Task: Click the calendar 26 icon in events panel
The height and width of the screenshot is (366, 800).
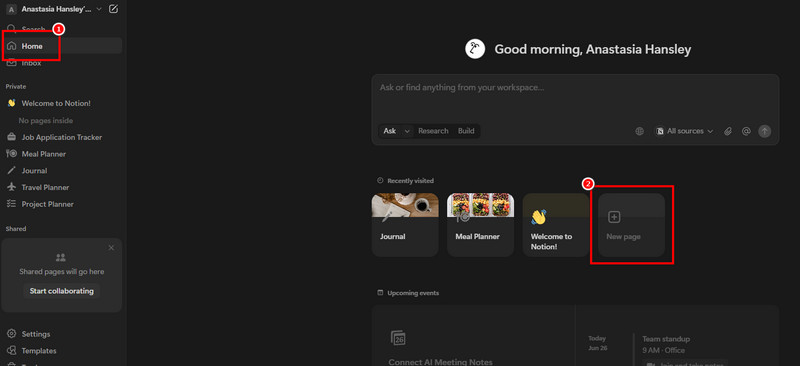Action: (397, 337)
